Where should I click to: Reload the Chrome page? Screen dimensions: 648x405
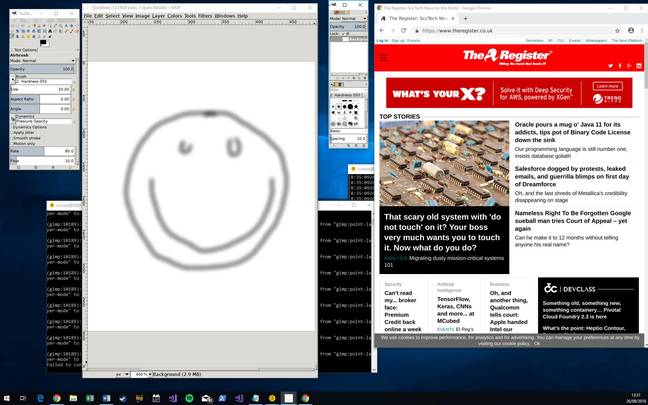tap(403, 30)
